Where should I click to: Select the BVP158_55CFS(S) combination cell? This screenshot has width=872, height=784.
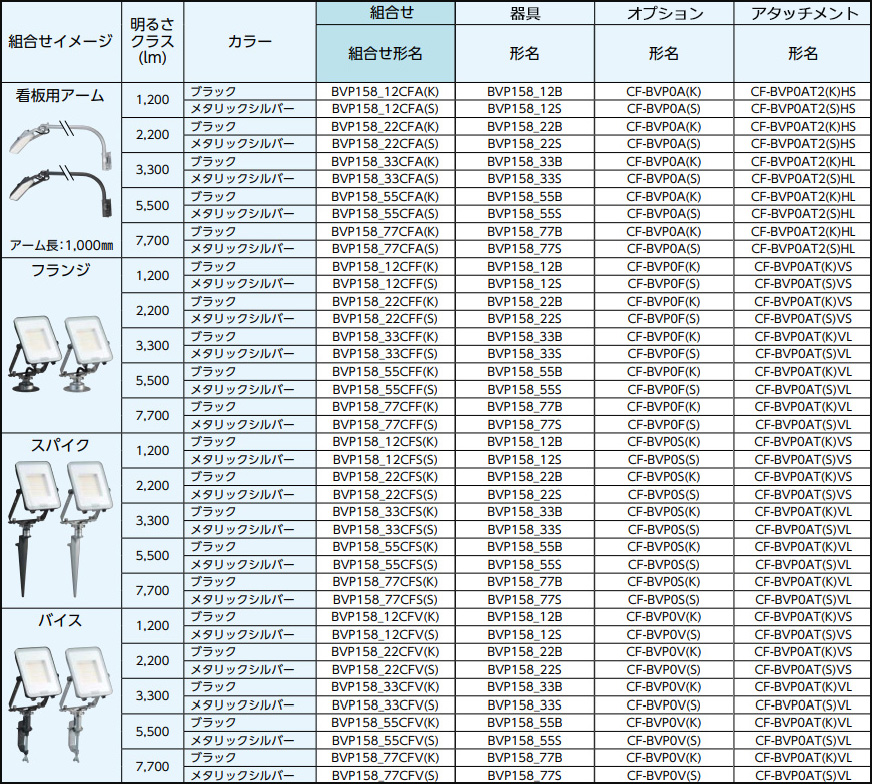385,564
